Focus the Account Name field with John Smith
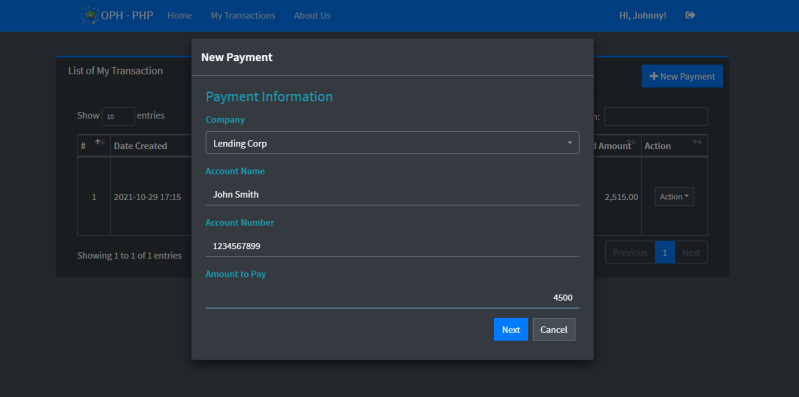 (x=392, y=195)
